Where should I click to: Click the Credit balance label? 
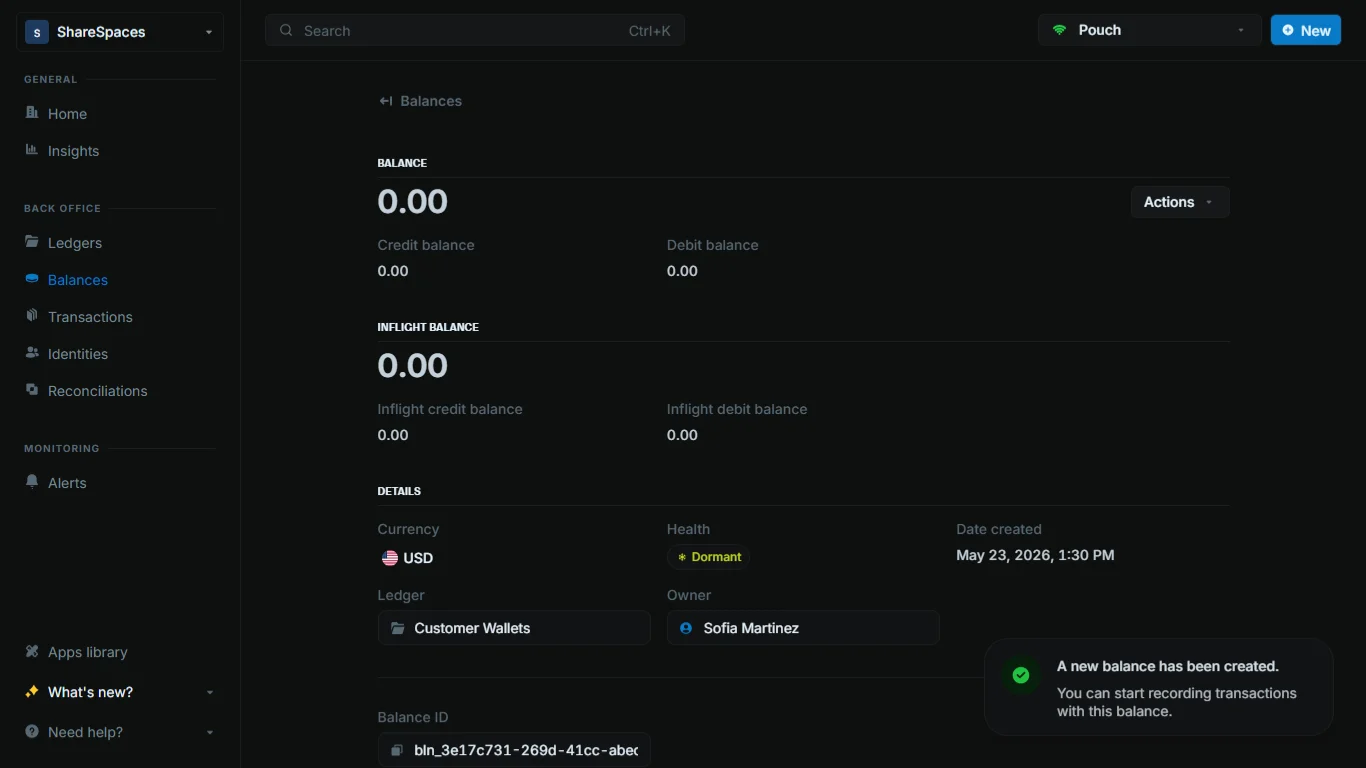pyautogui.click(x=426, y=245)
